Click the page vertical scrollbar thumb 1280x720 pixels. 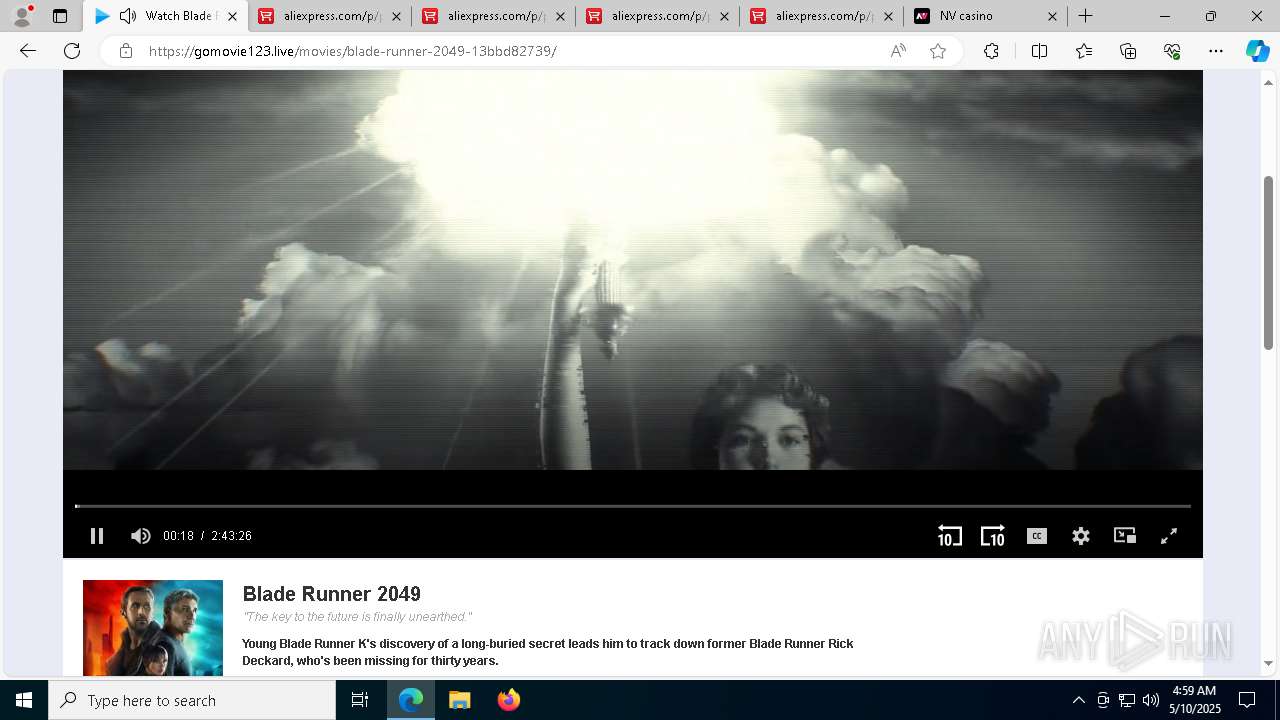(x=1269, y=262)
